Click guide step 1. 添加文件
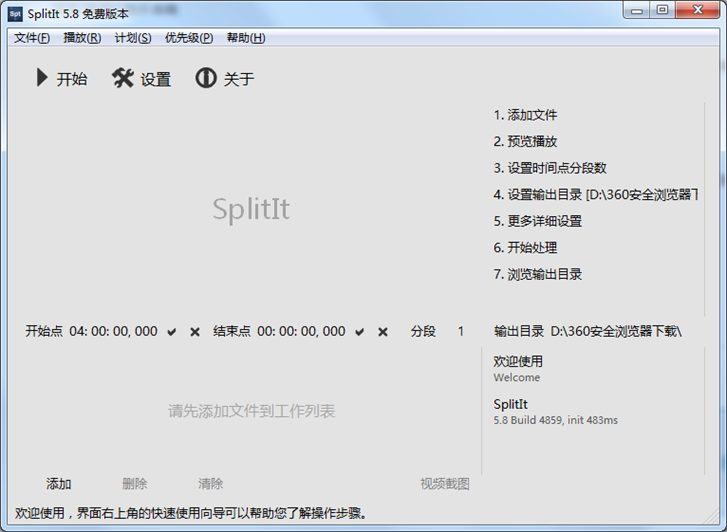The width and height of the screenshot is (727, 532). (525, 115)
